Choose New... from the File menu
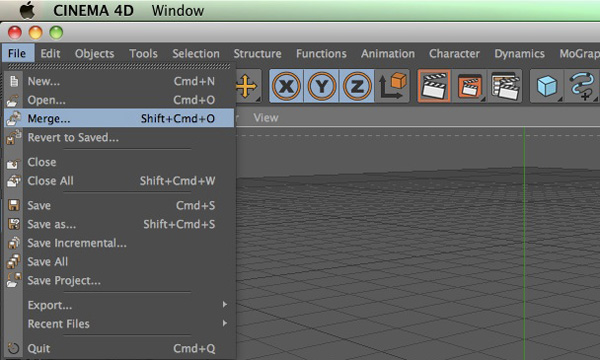The image size is (600, 360). tap(119, 81)
